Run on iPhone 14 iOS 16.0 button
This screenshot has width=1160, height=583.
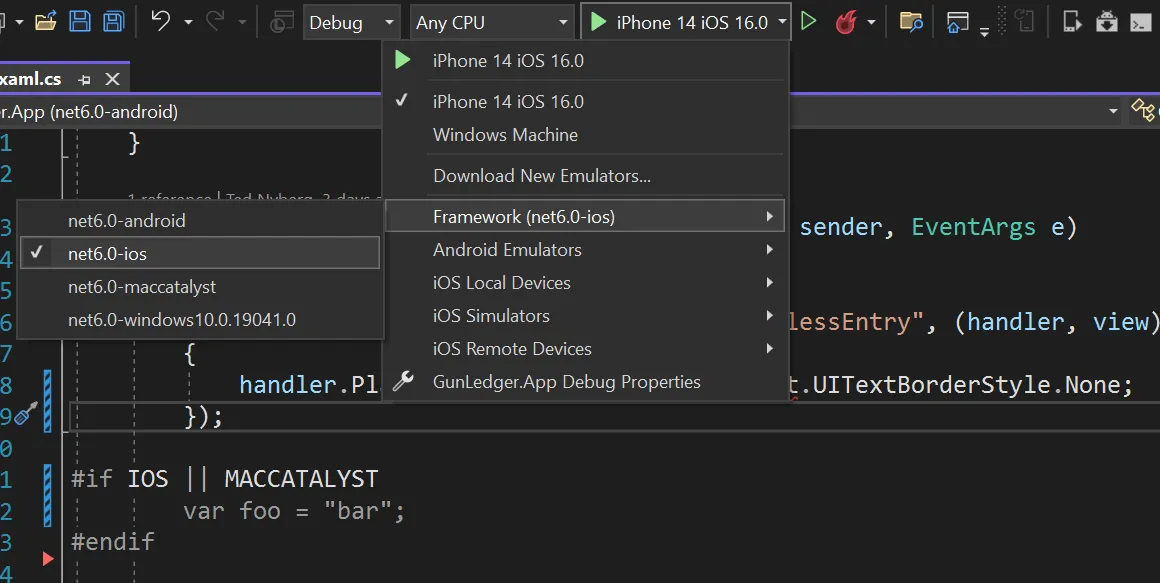pos(680,22)
